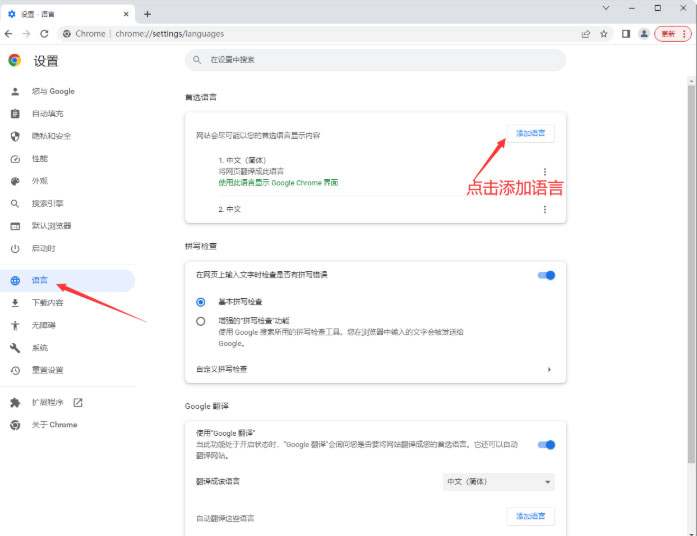
Task: Click the 默认浏览器 label in sidebar
Action: [x=51, y=226]
